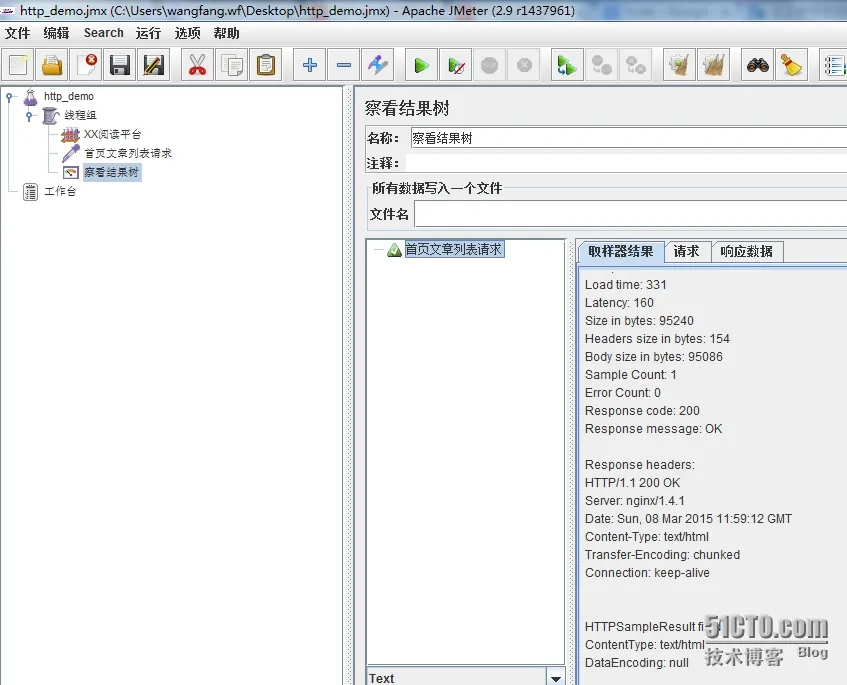The image size is (847, 685).
Task: Select http_demo in the tree
Action: 69,96
